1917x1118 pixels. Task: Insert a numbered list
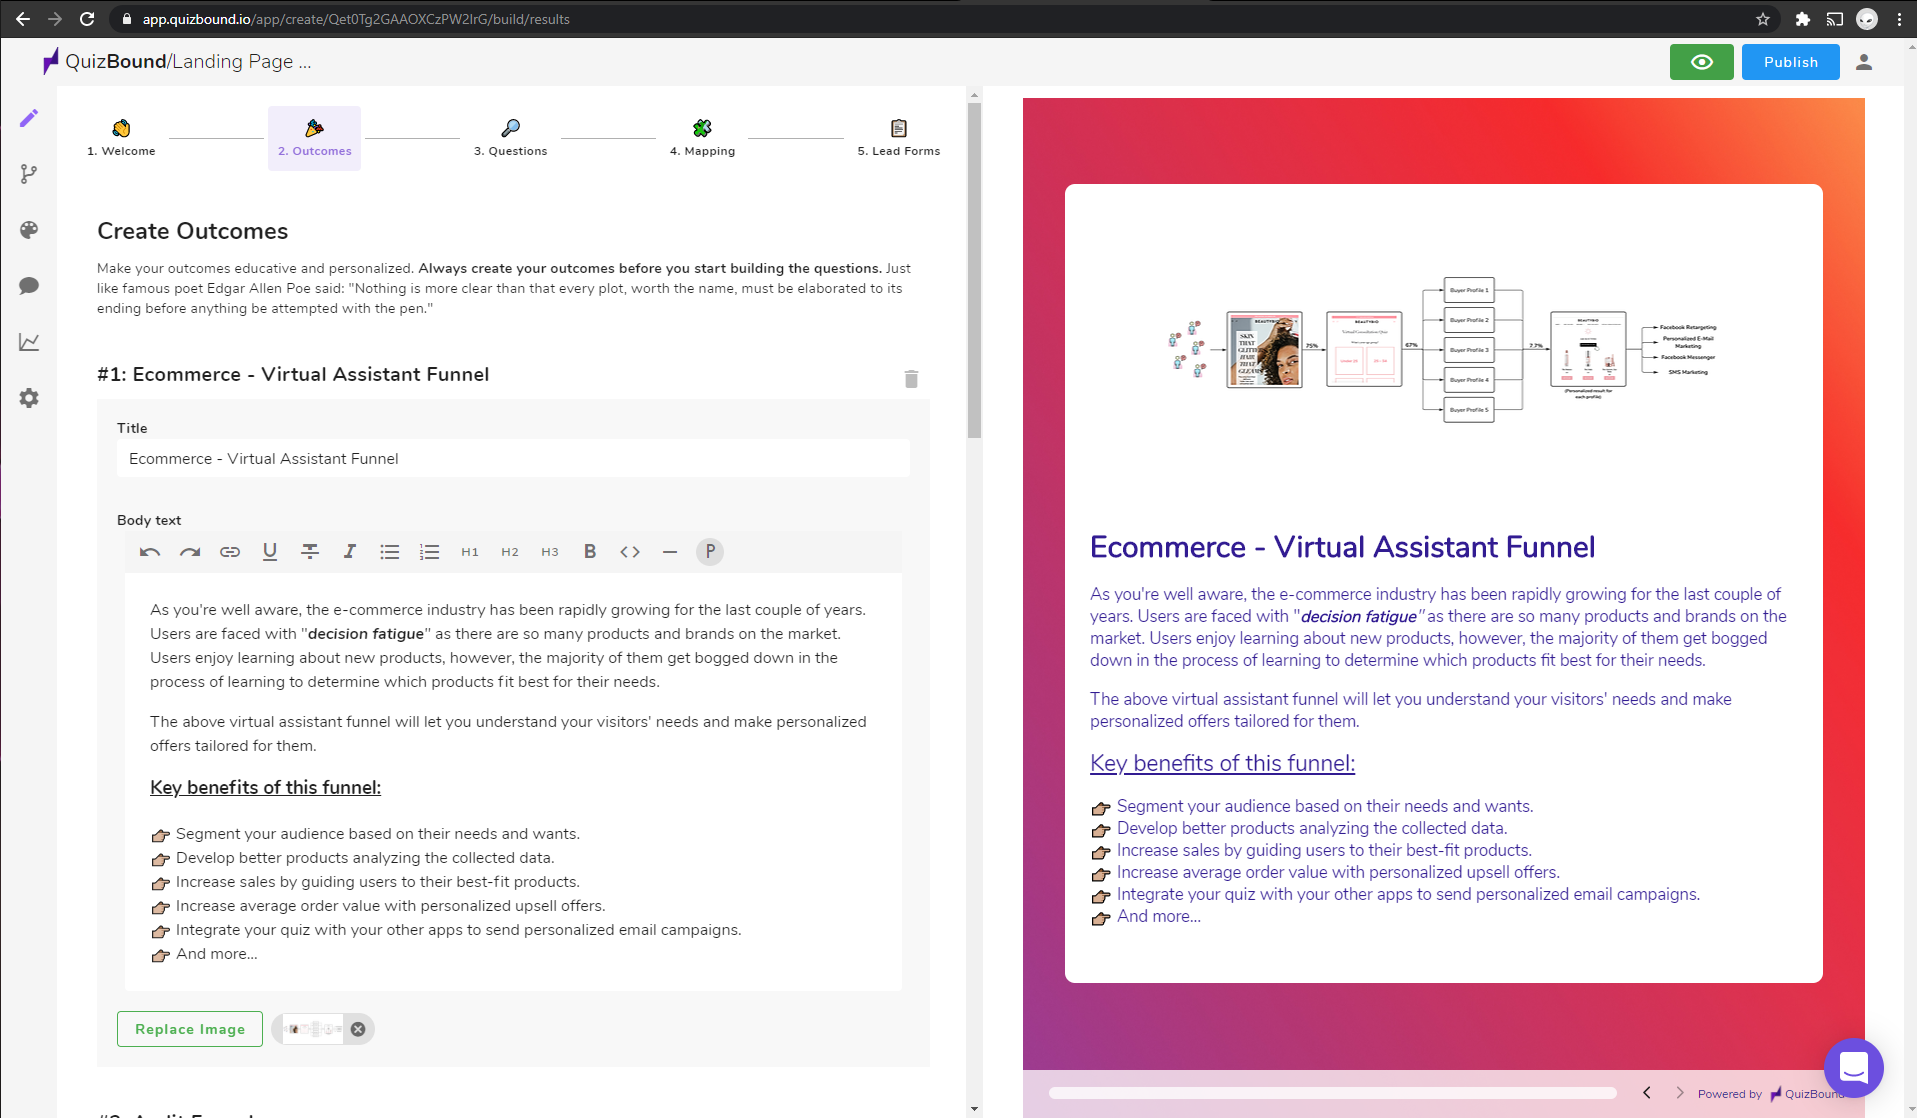click(x=430, y=552)
